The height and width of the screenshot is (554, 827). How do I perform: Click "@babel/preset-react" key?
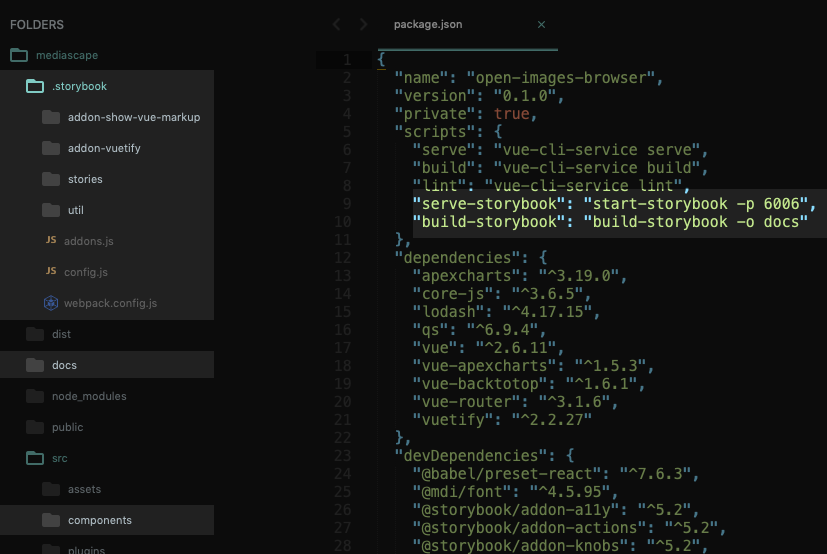point(507,474)
